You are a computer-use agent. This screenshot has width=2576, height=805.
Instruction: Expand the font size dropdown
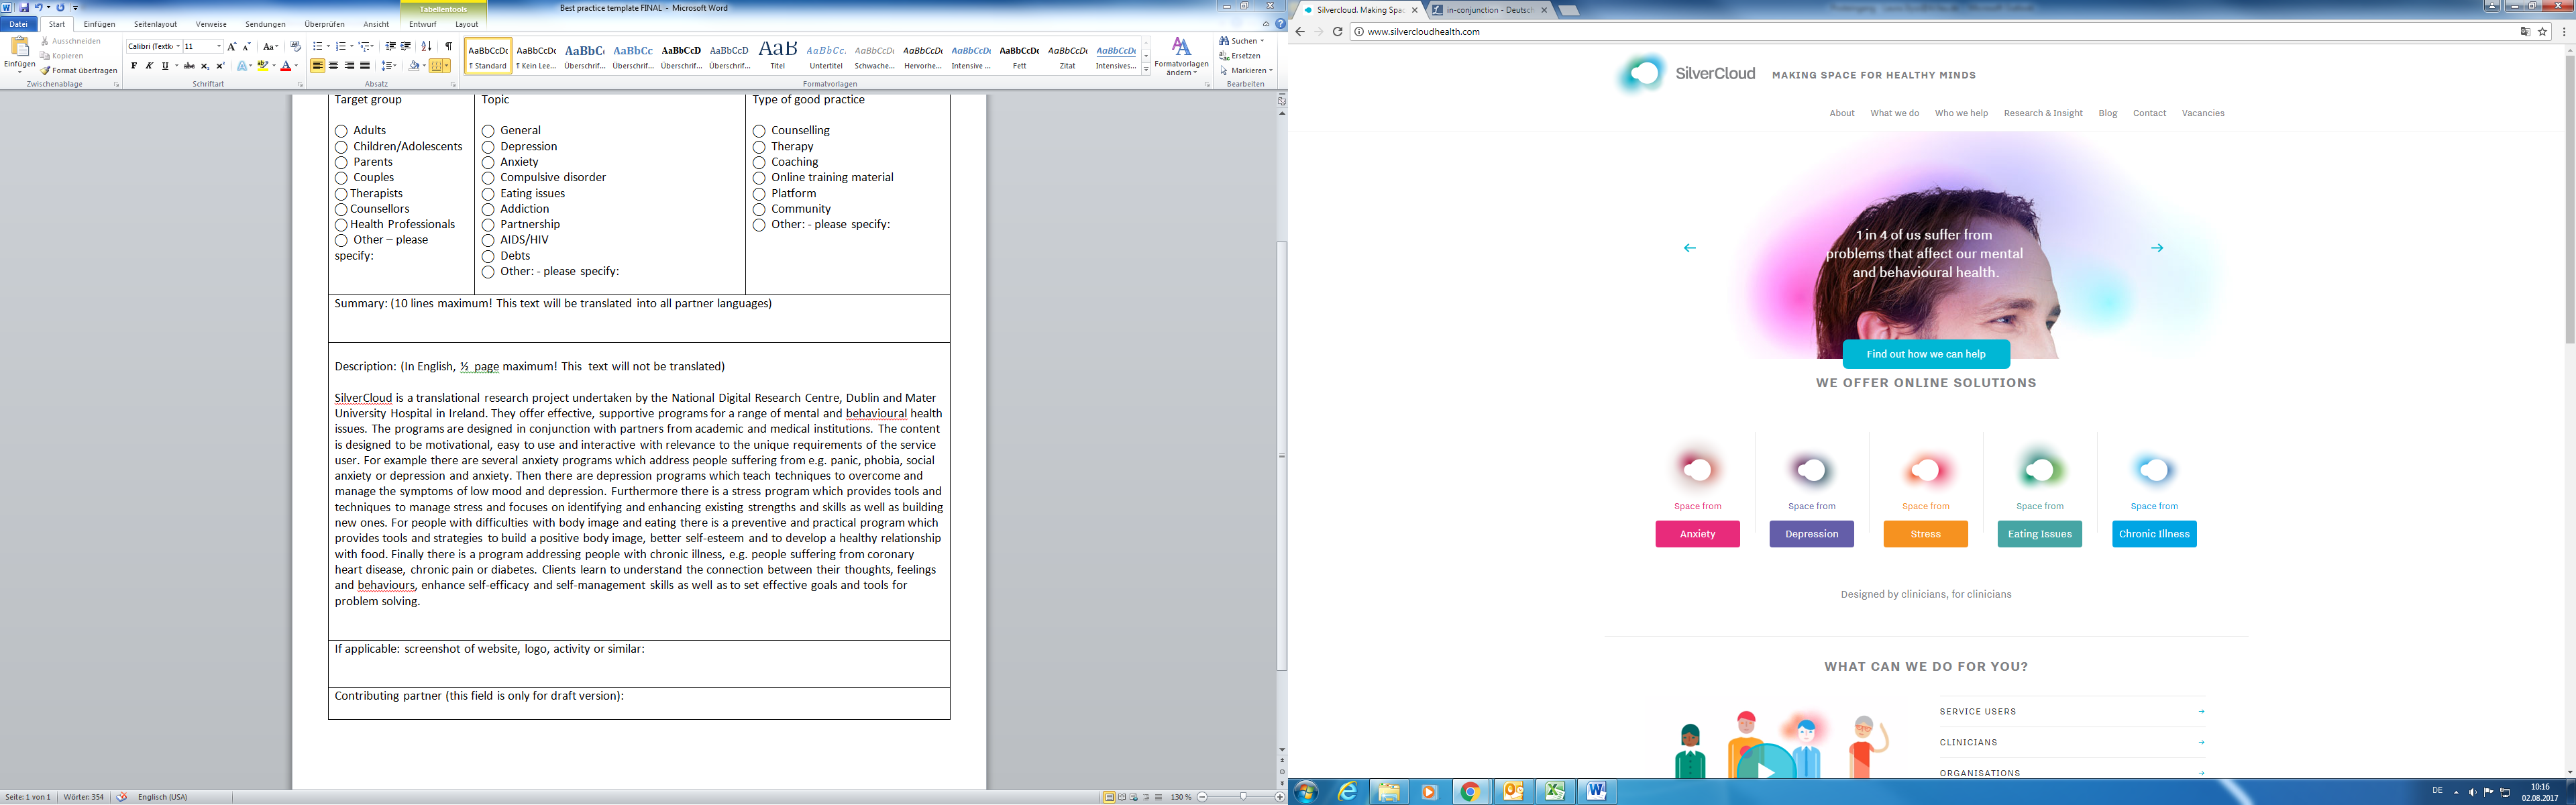click(x=219, y=46)
